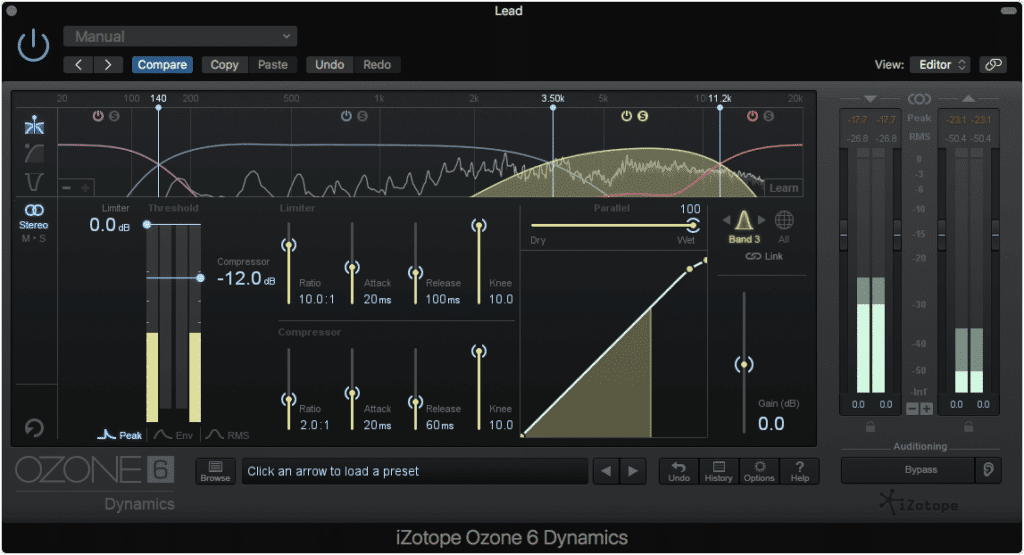The height and width of the screenshot is (555, 1024).
Task: Load previous preset with left arrow
Action: pyautogui.click(x=606, y=471)
